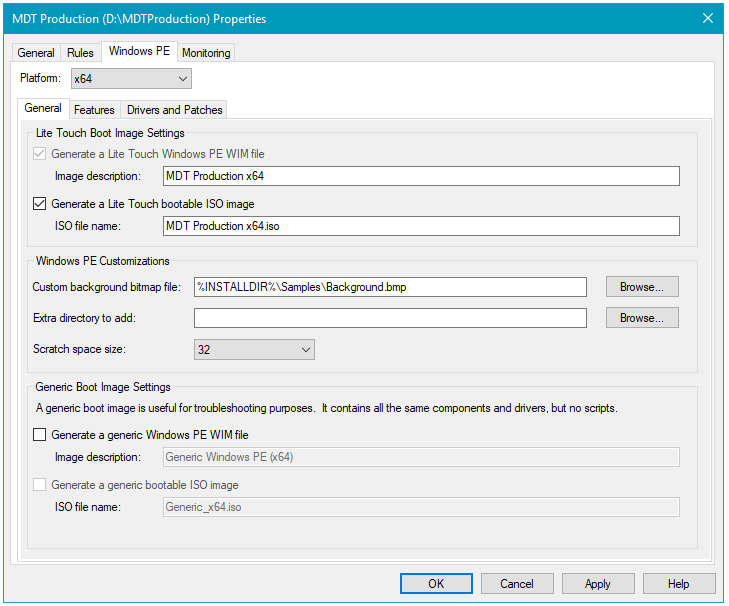
Task: Click the Custom background bitmap file field
Action: [390, 287]
